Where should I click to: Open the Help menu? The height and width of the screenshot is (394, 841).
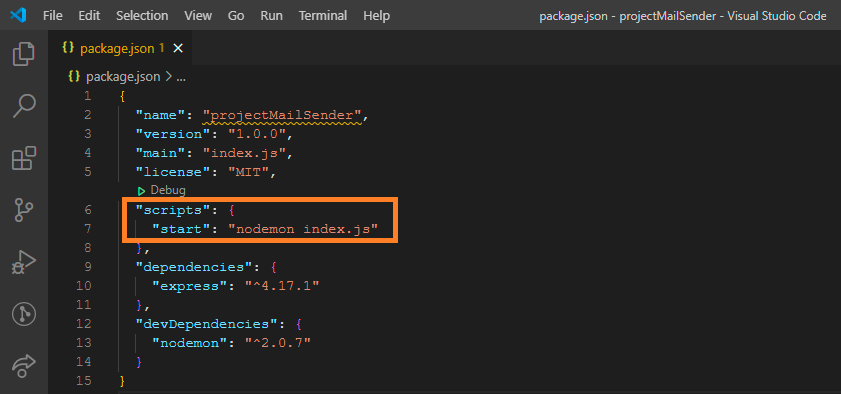click(x=377, y=16)
